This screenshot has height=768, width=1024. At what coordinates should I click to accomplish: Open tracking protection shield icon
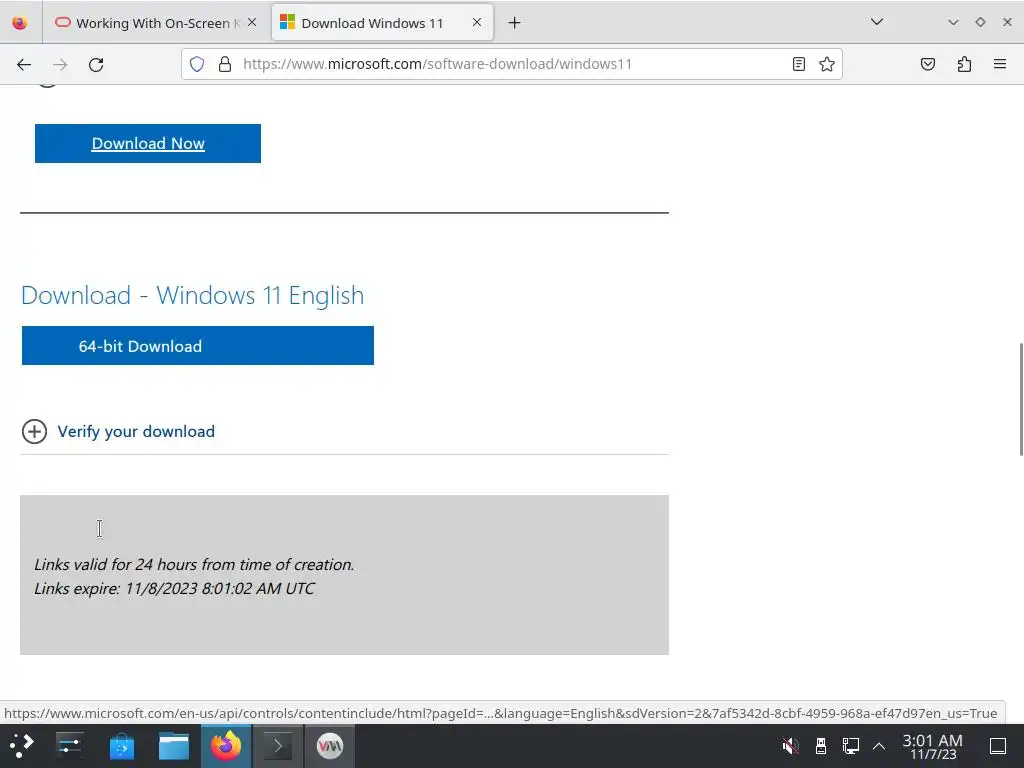197,64
